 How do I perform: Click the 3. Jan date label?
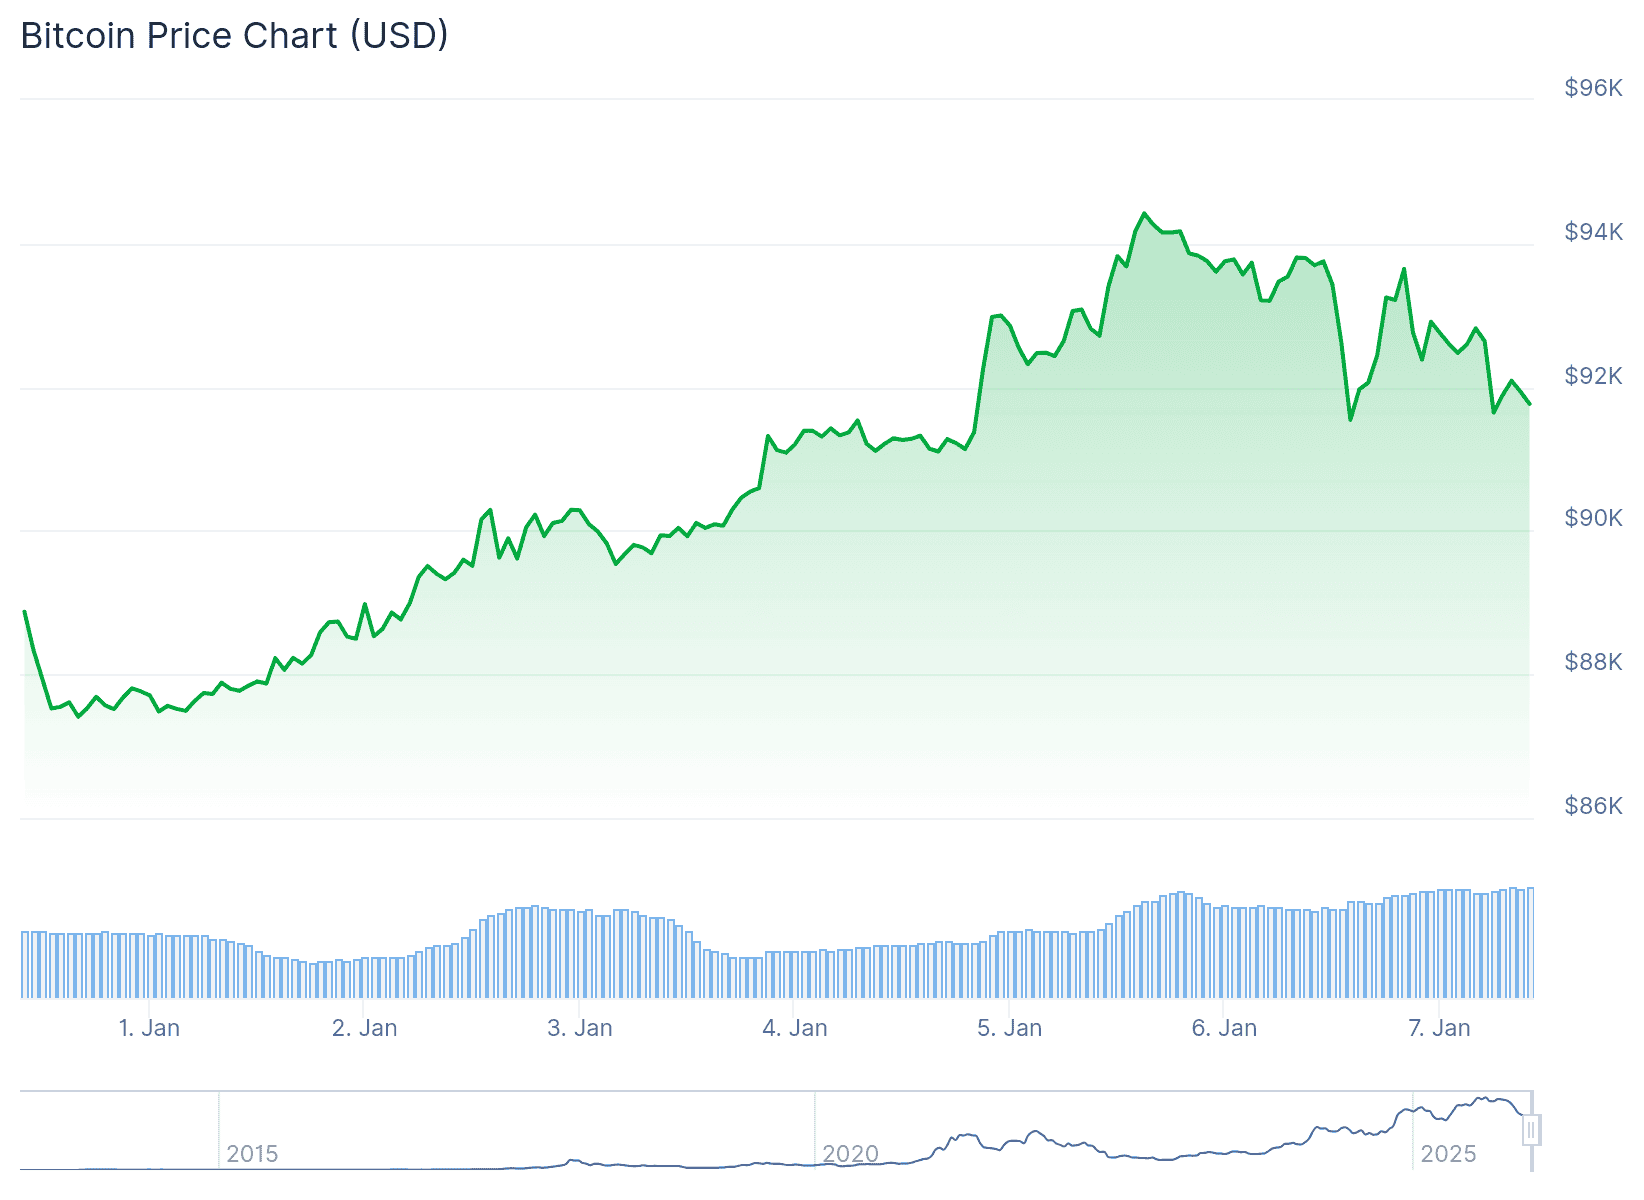(579, 1028)
